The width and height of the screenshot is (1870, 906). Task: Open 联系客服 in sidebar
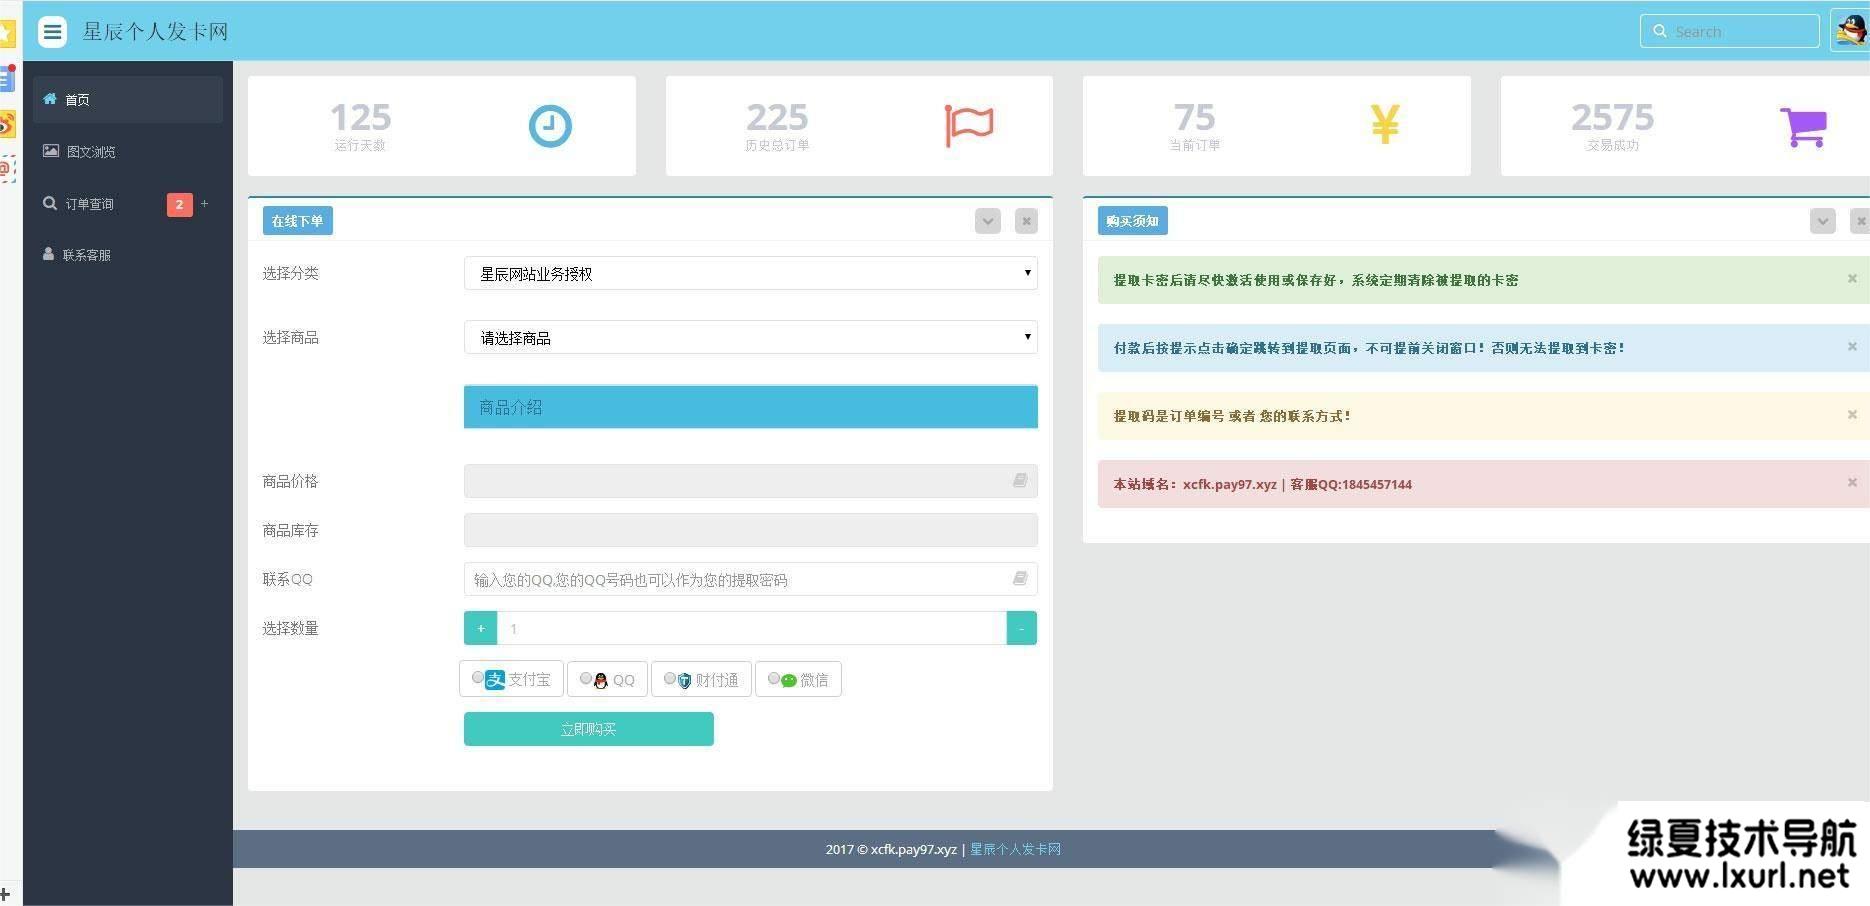coord(128,255)
